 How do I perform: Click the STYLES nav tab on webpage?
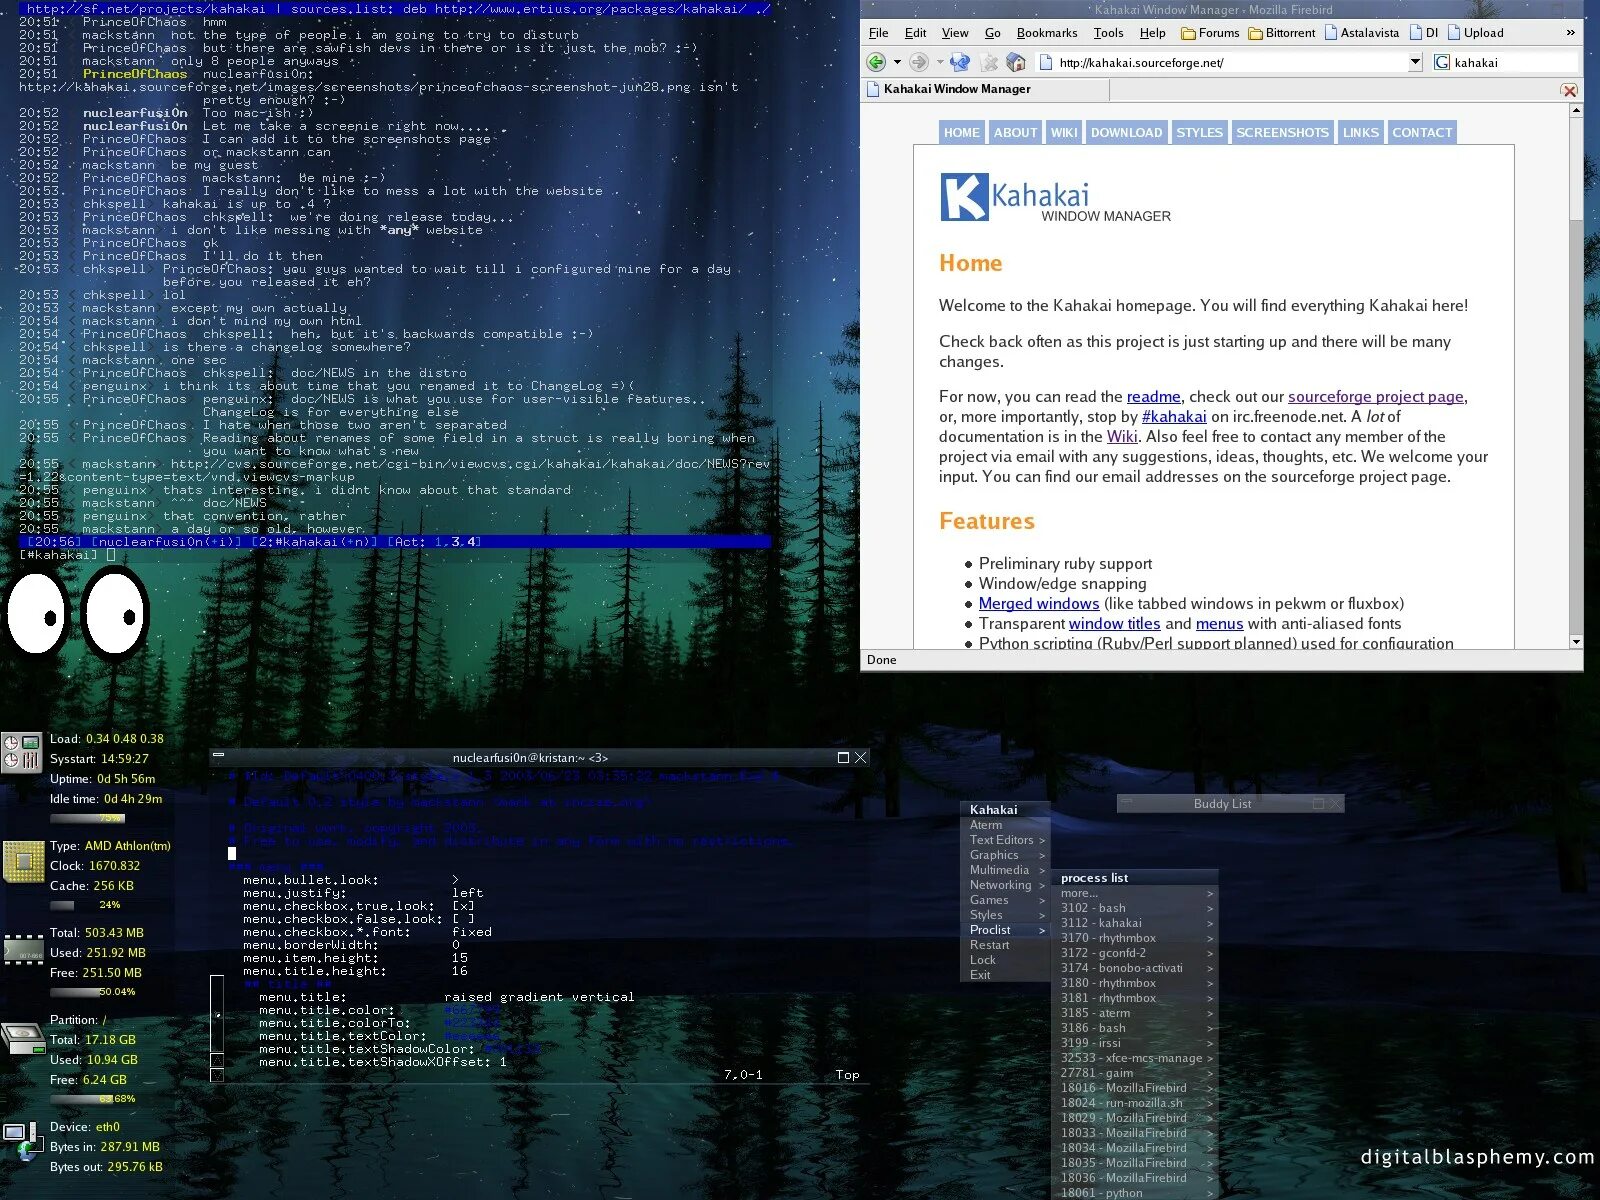pyautogui.click(x=1199, y=132)
